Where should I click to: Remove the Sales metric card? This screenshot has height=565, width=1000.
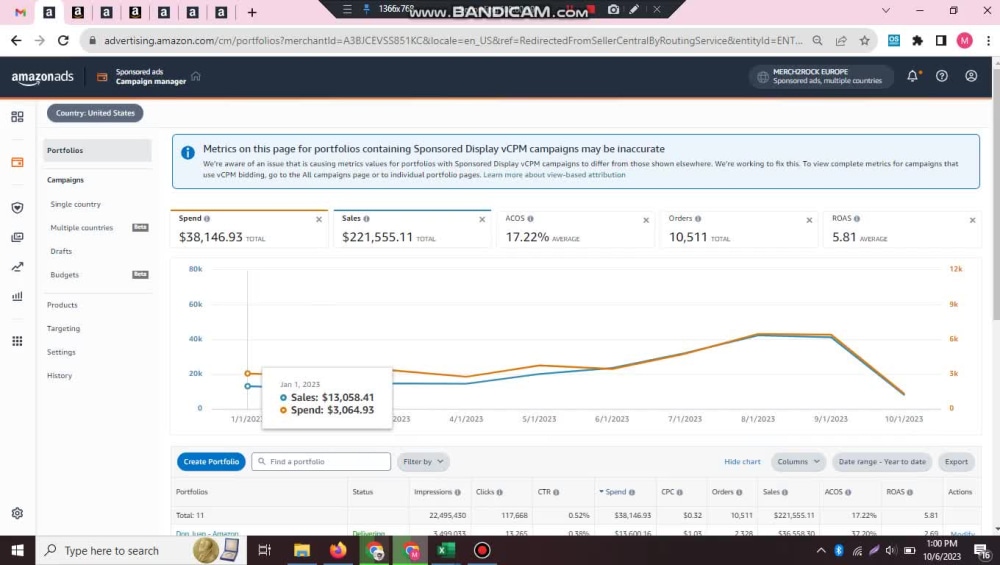(x=482, y=219)
